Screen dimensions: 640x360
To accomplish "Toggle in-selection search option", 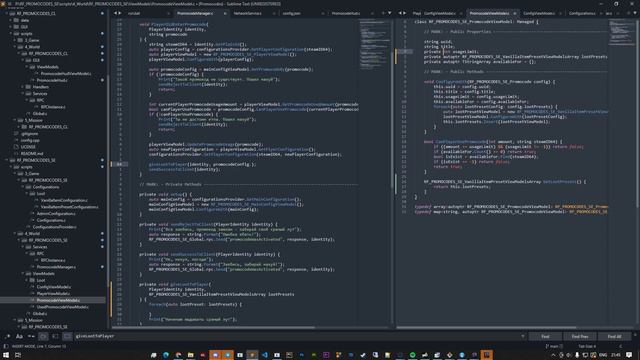I will [x=55, y=336].
